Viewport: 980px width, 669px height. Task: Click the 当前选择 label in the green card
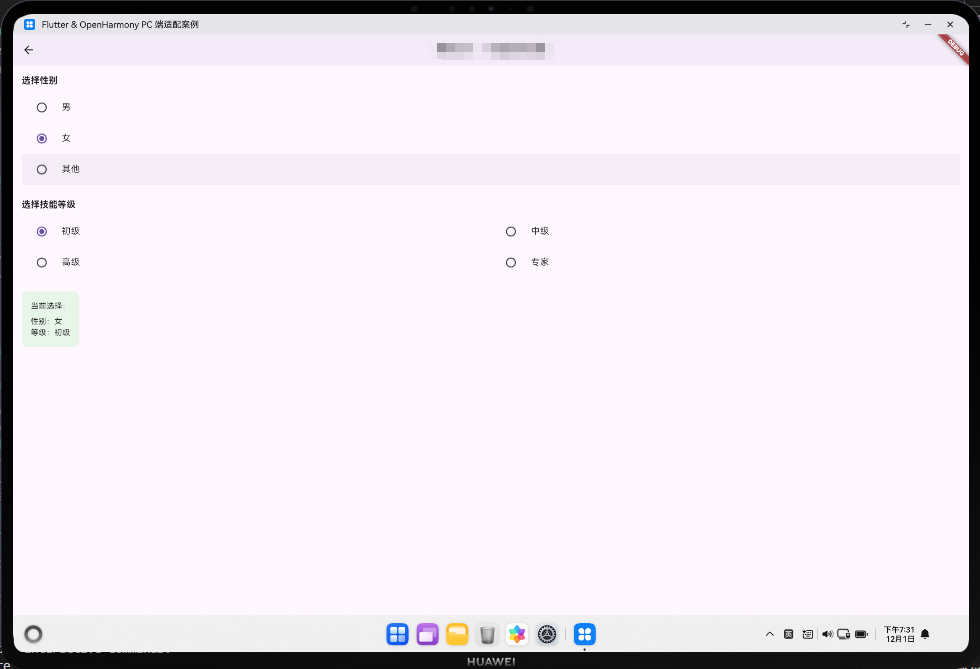pos(48,306)
